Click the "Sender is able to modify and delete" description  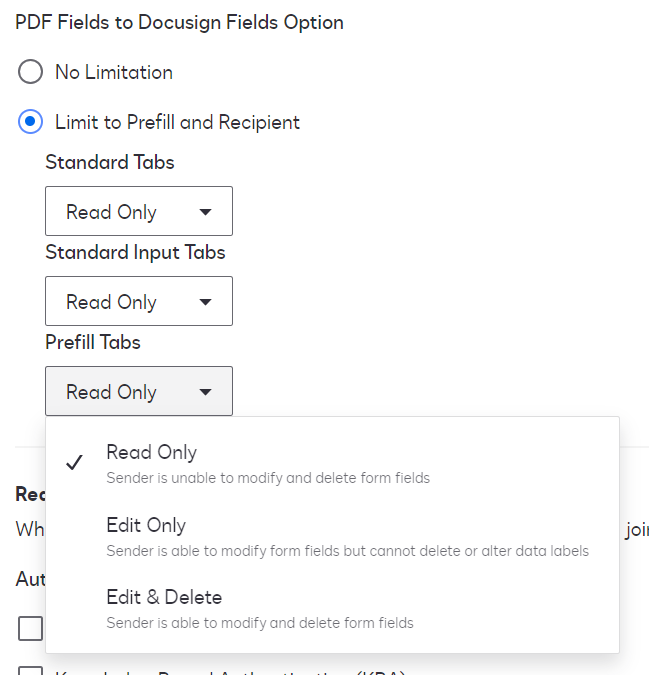point(260,623)
